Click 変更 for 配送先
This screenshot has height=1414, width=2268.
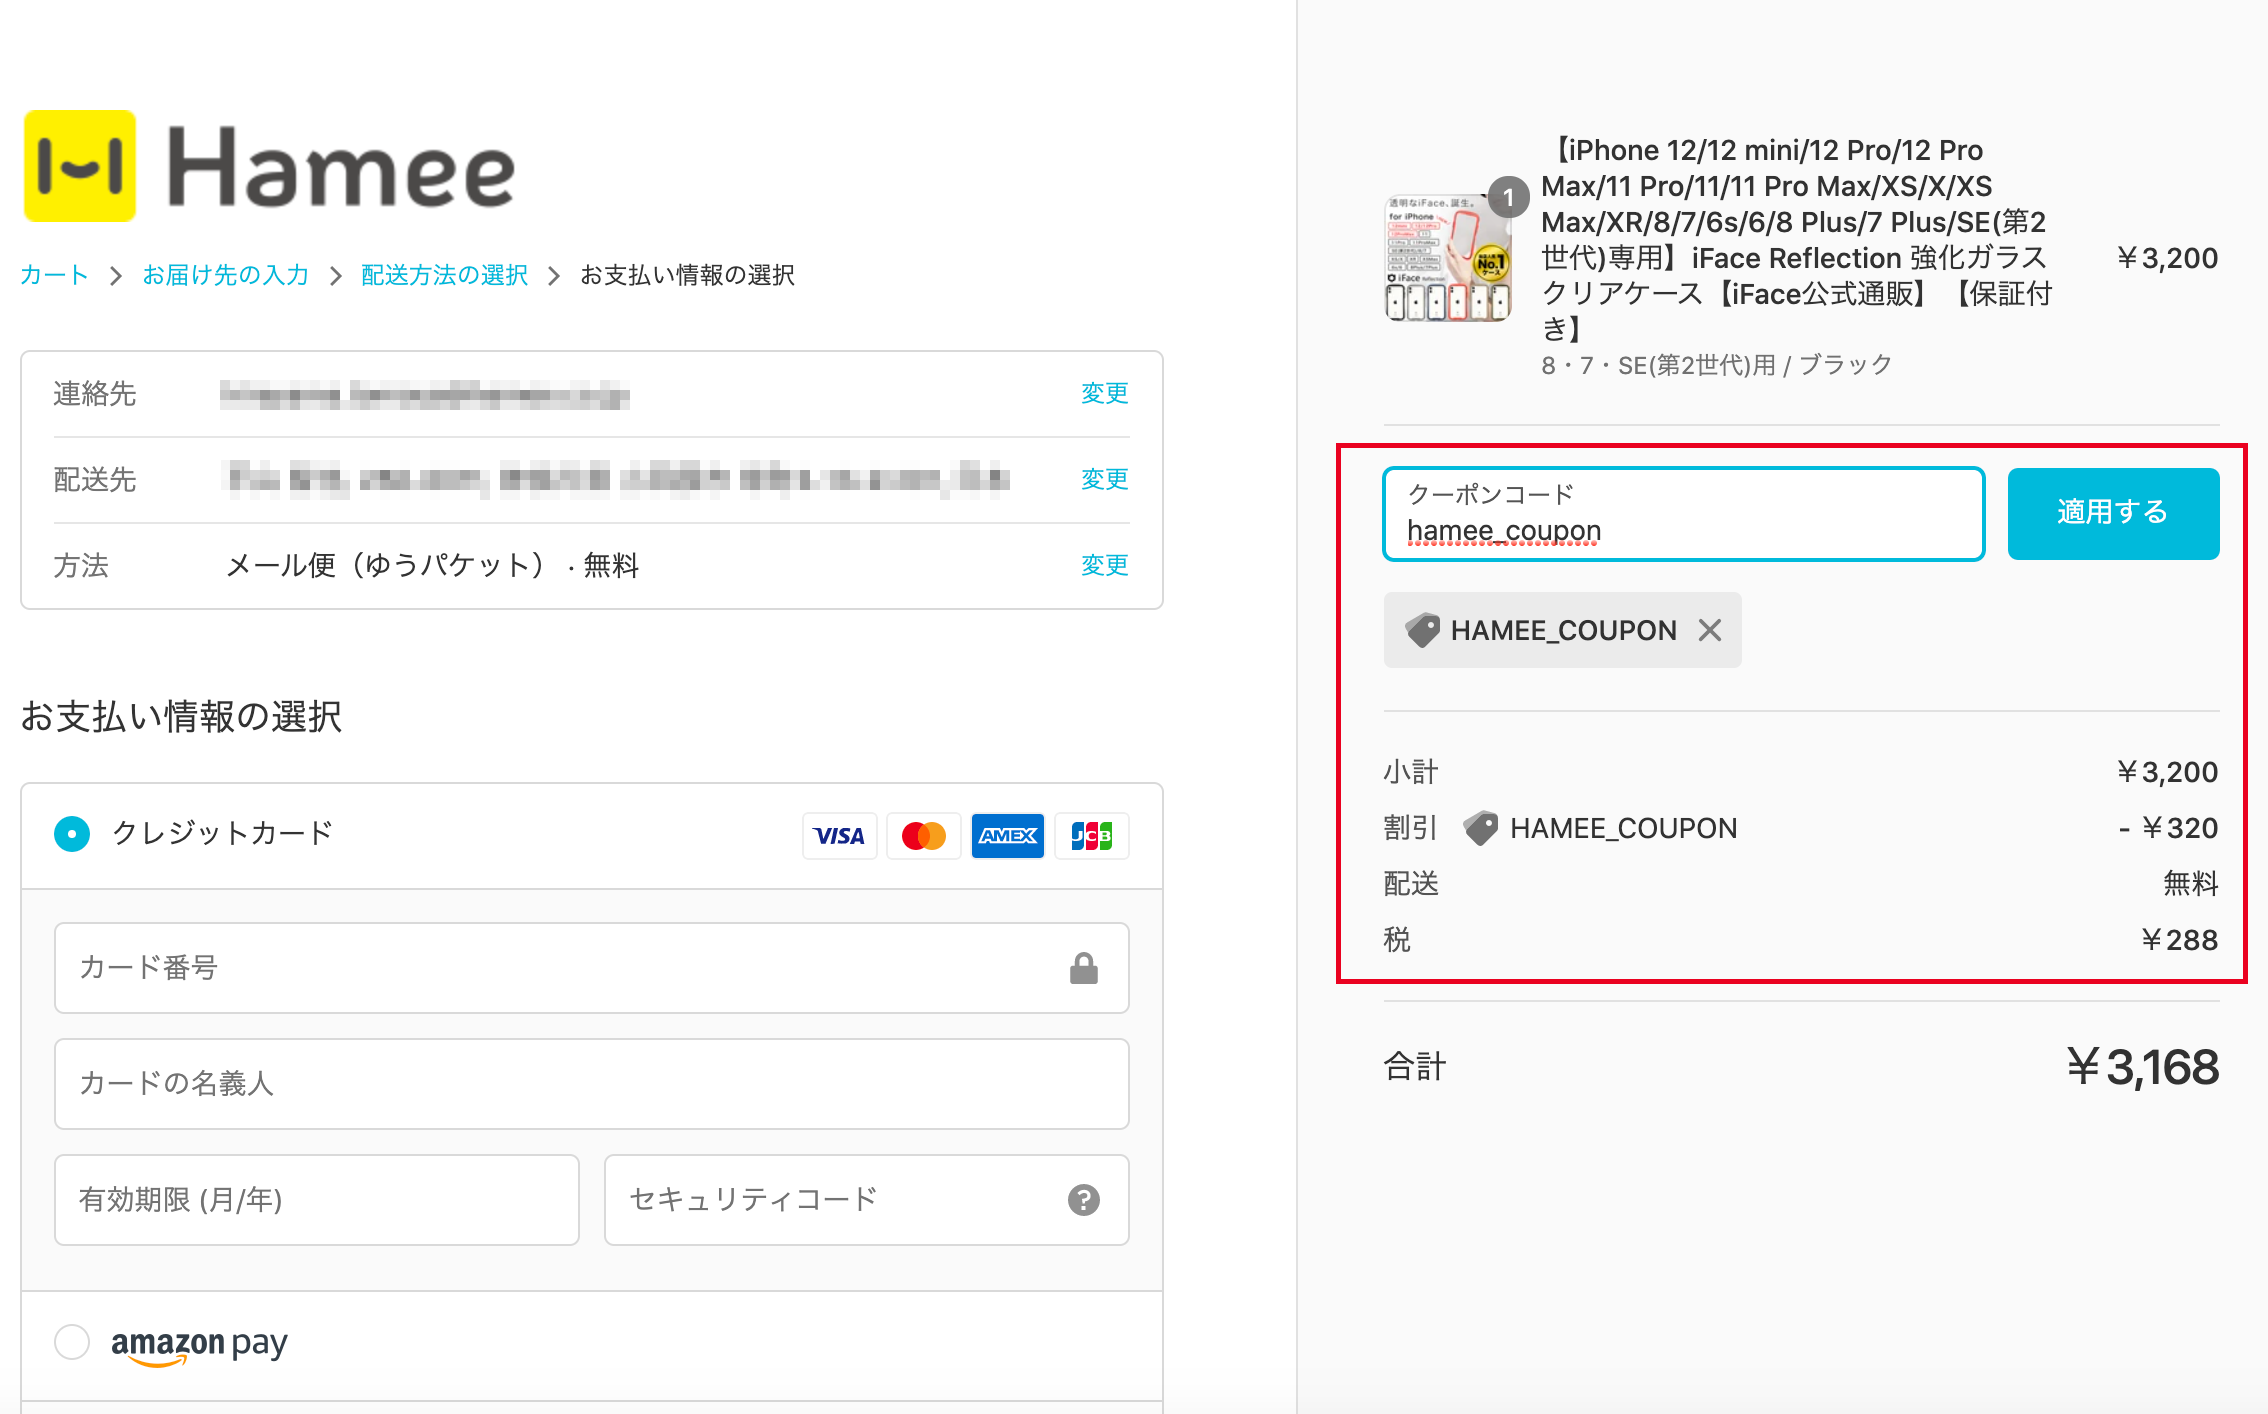pyautogui.click(x=1104, y=479)
